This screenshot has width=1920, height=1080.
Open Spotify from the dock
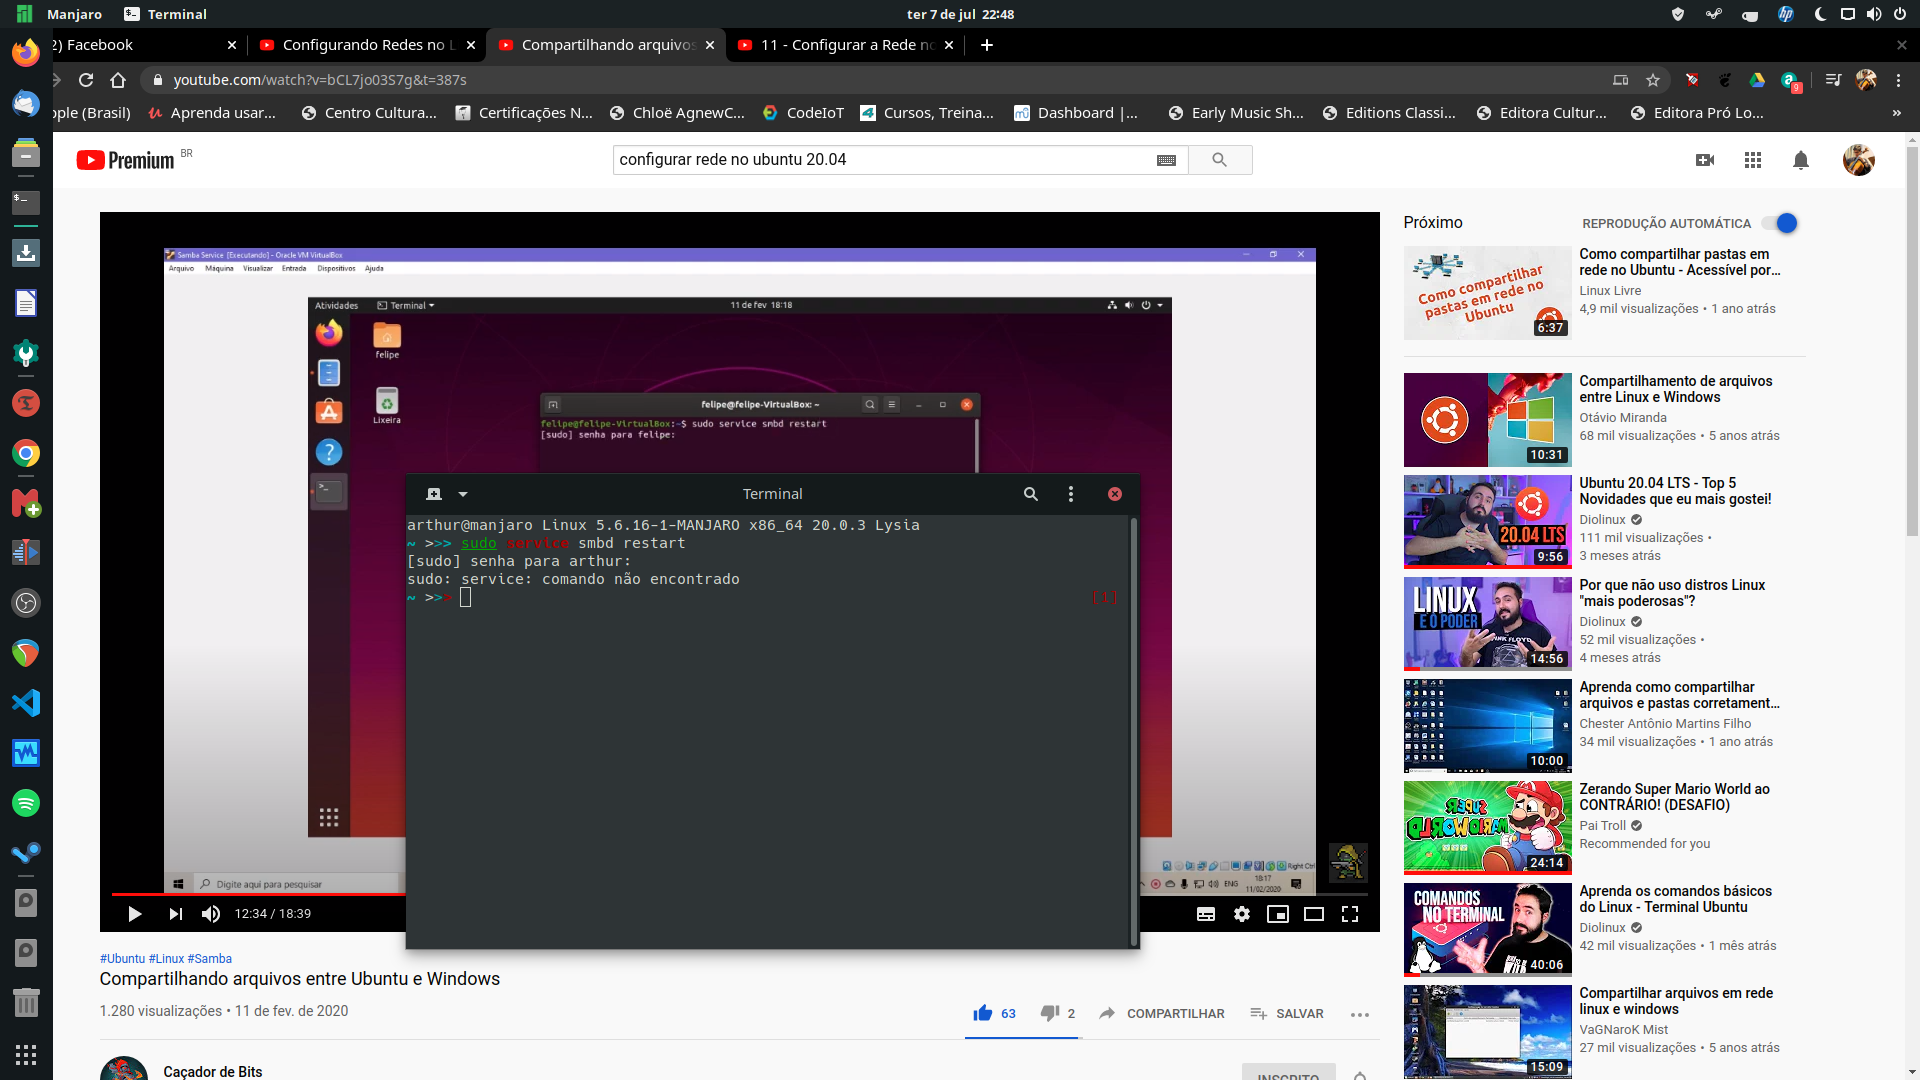pos(26,803)
